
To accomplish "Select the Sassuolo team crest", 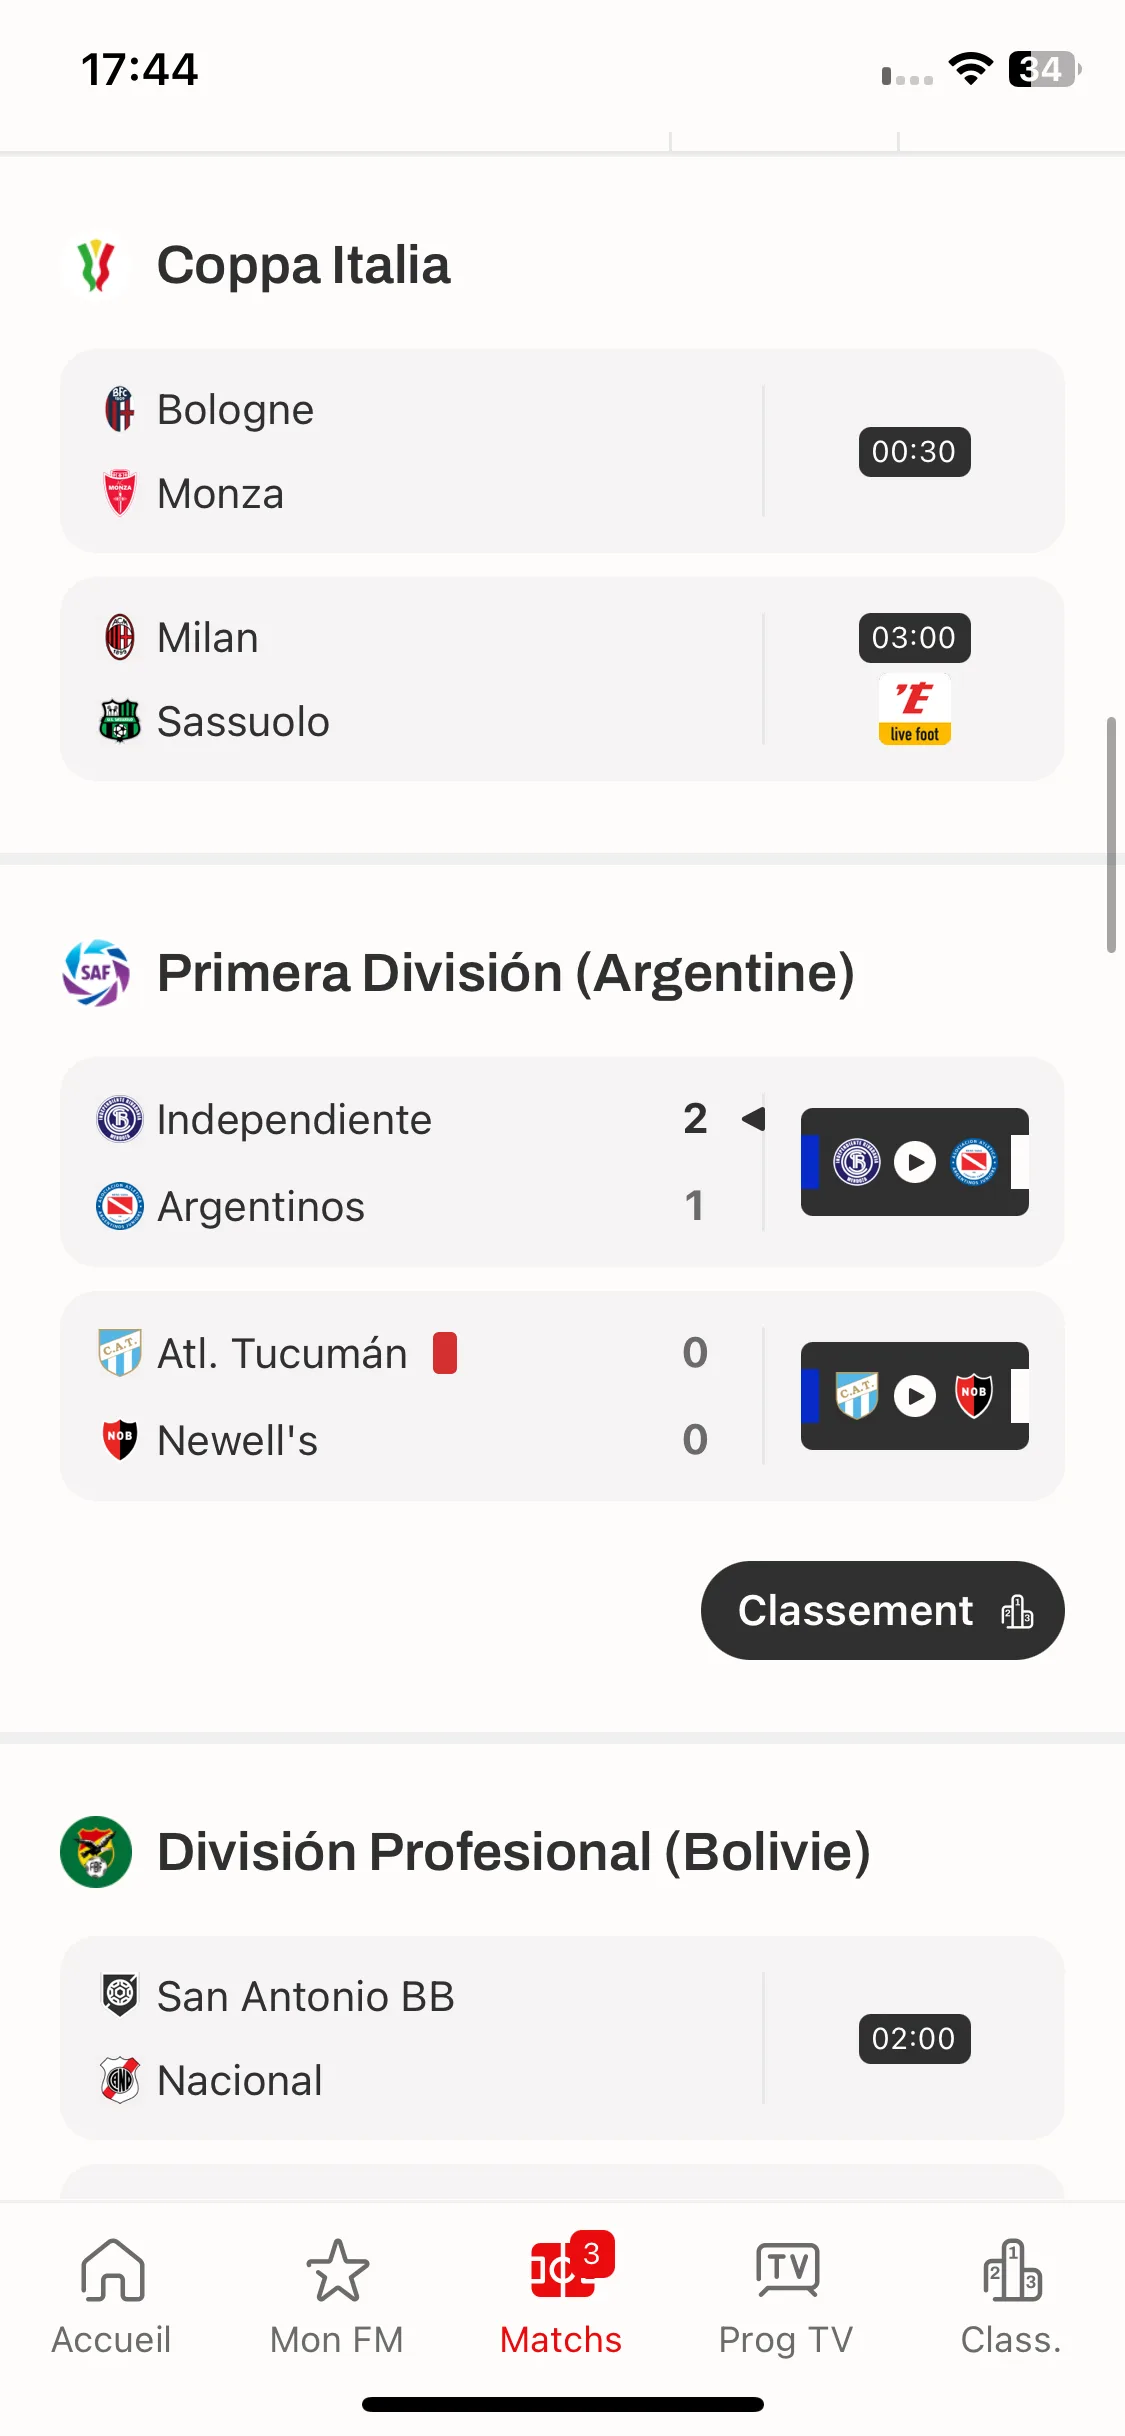I will pos(120,721).
